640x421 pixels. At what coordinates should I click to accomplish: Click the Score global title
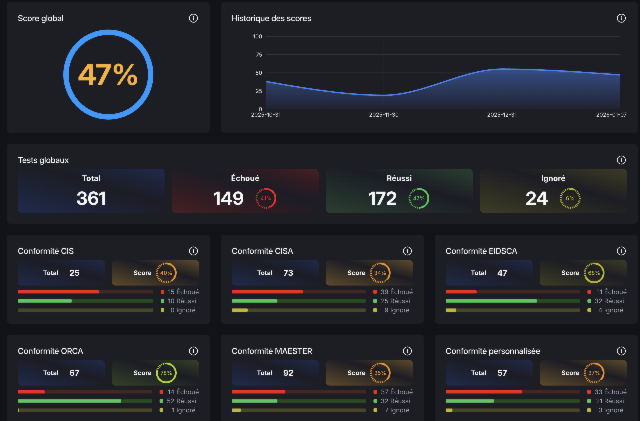40,18
